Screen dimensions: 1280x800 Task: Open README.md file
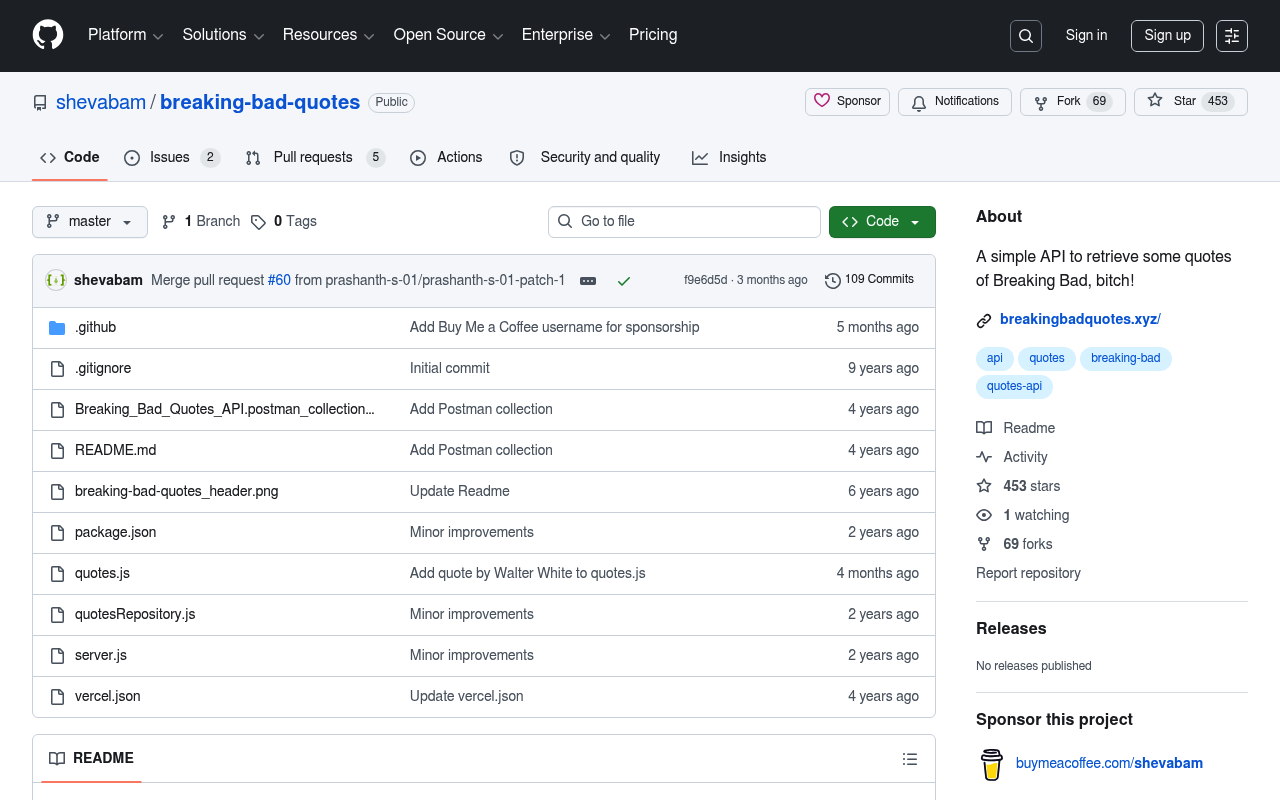click(x=116, y=450)
